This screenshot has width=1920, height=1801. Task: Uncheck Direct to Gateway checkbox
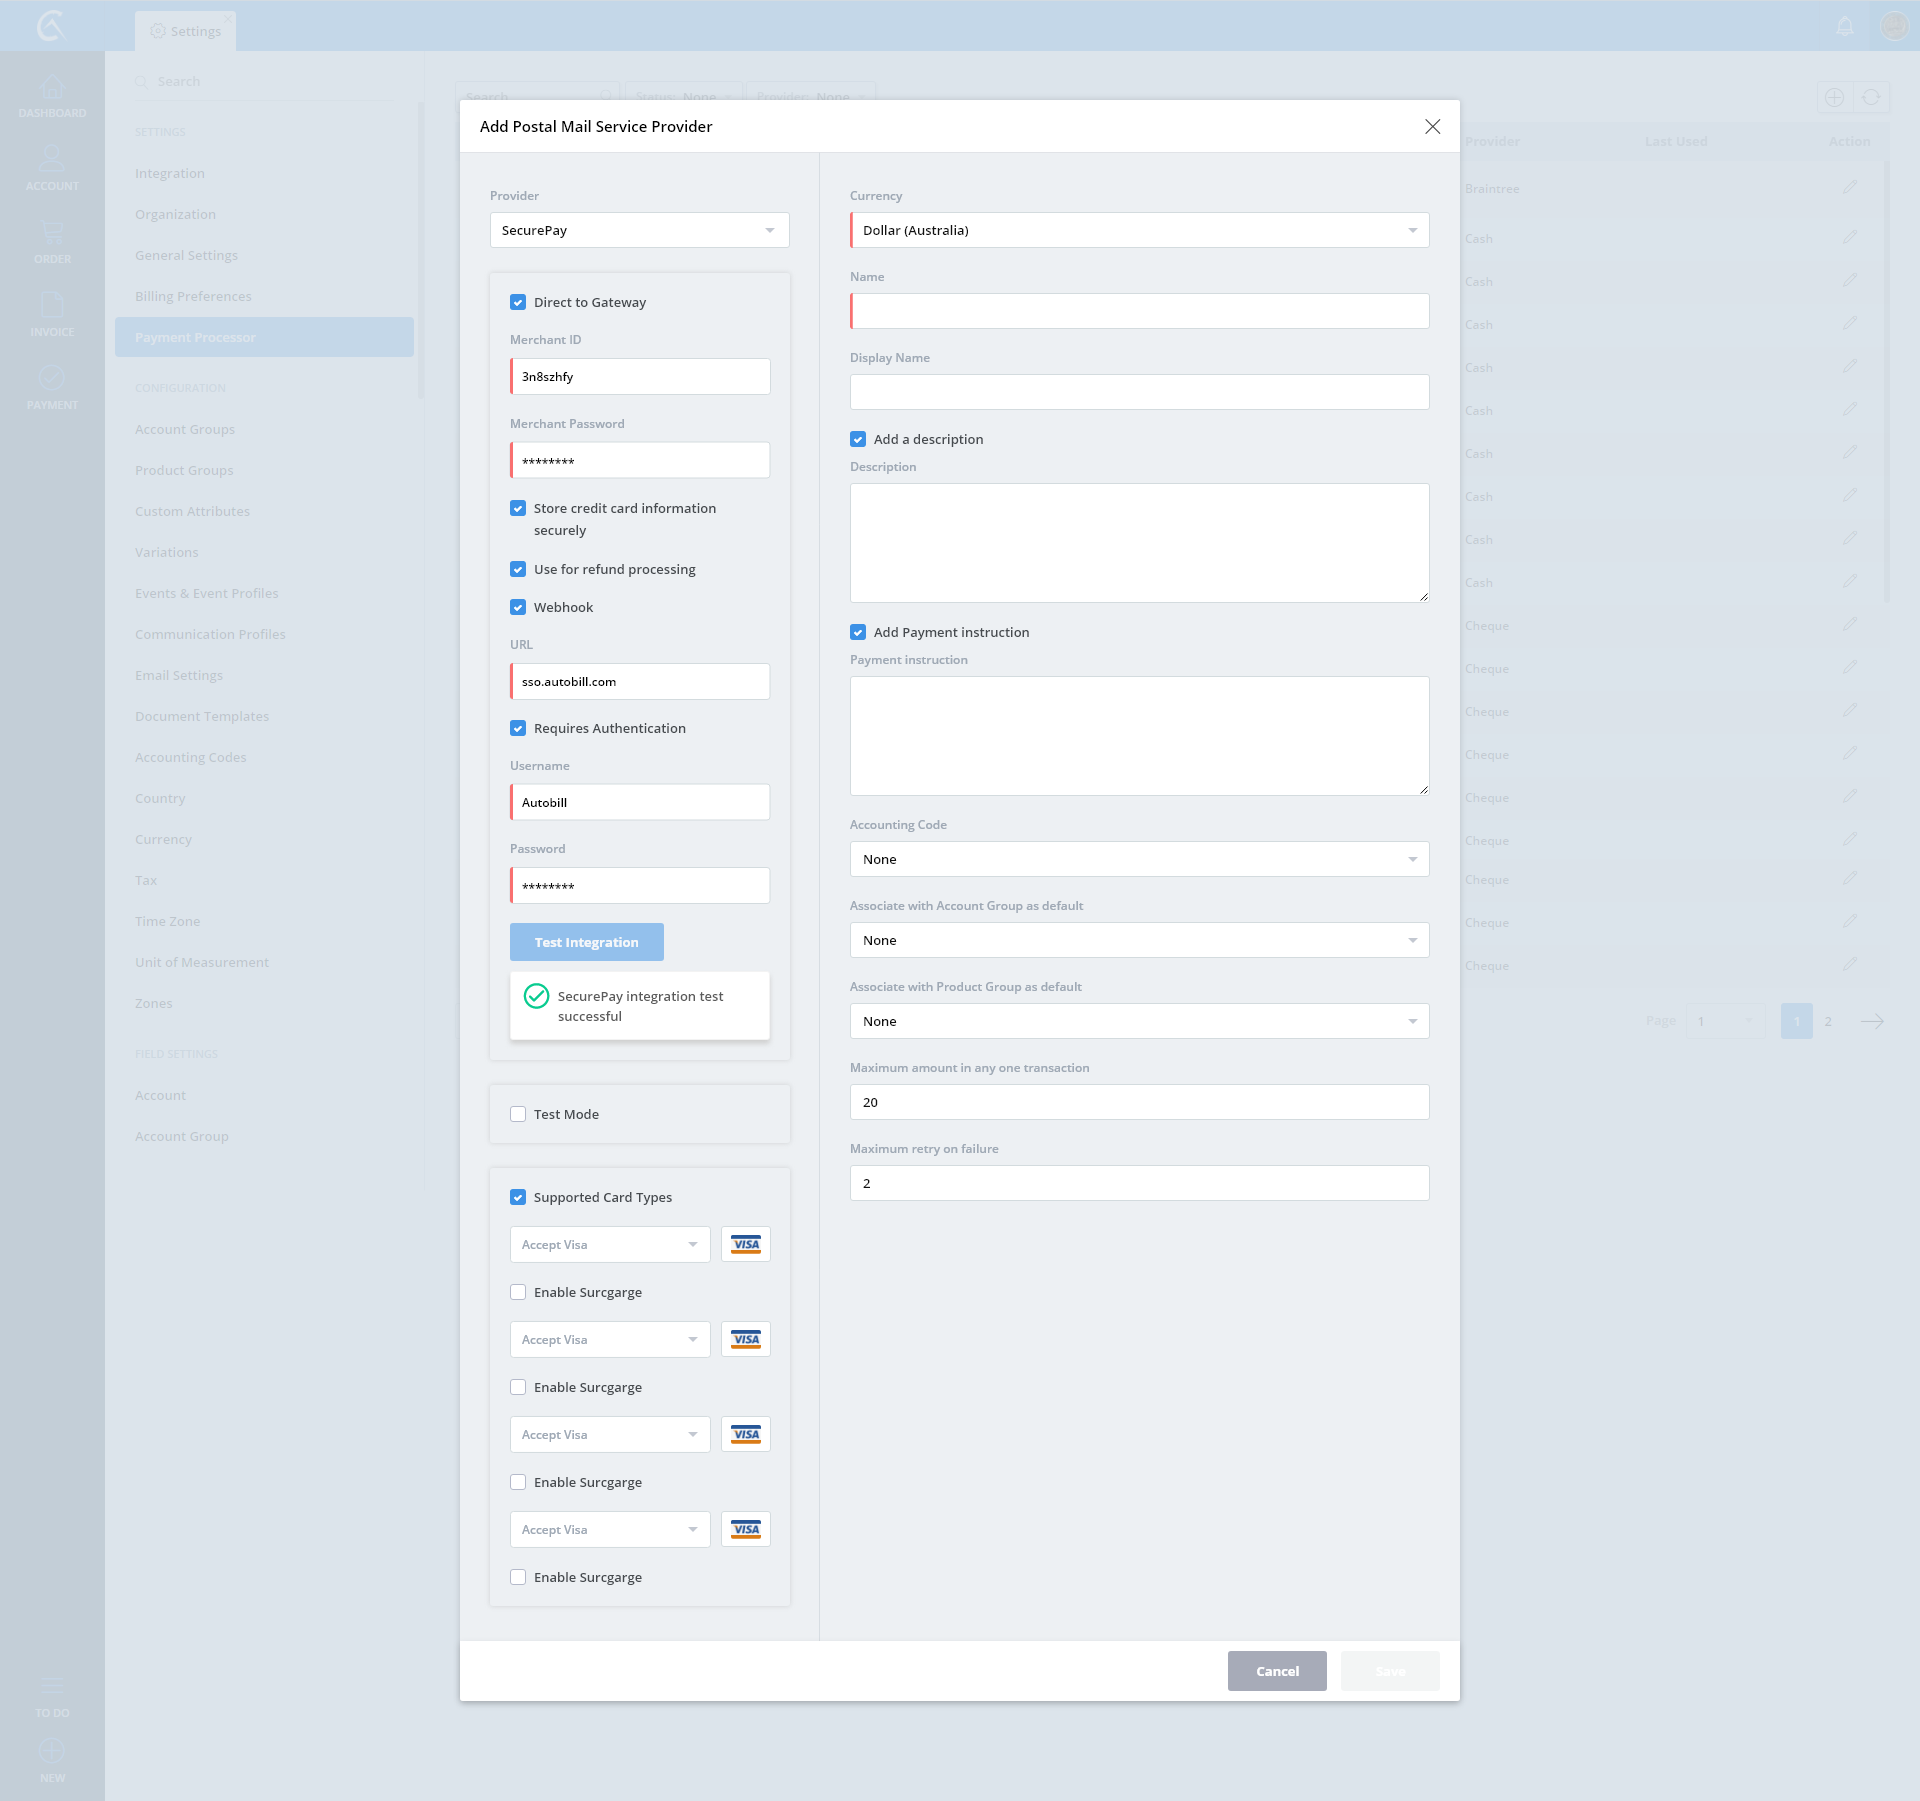(518, 302)
